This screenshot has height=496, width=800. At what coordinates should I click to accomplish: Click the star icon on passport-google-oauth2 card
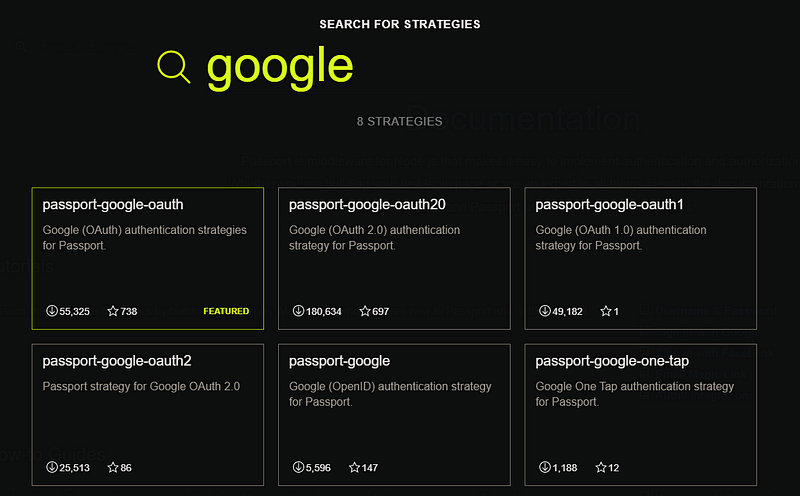[x=112, y=467]
